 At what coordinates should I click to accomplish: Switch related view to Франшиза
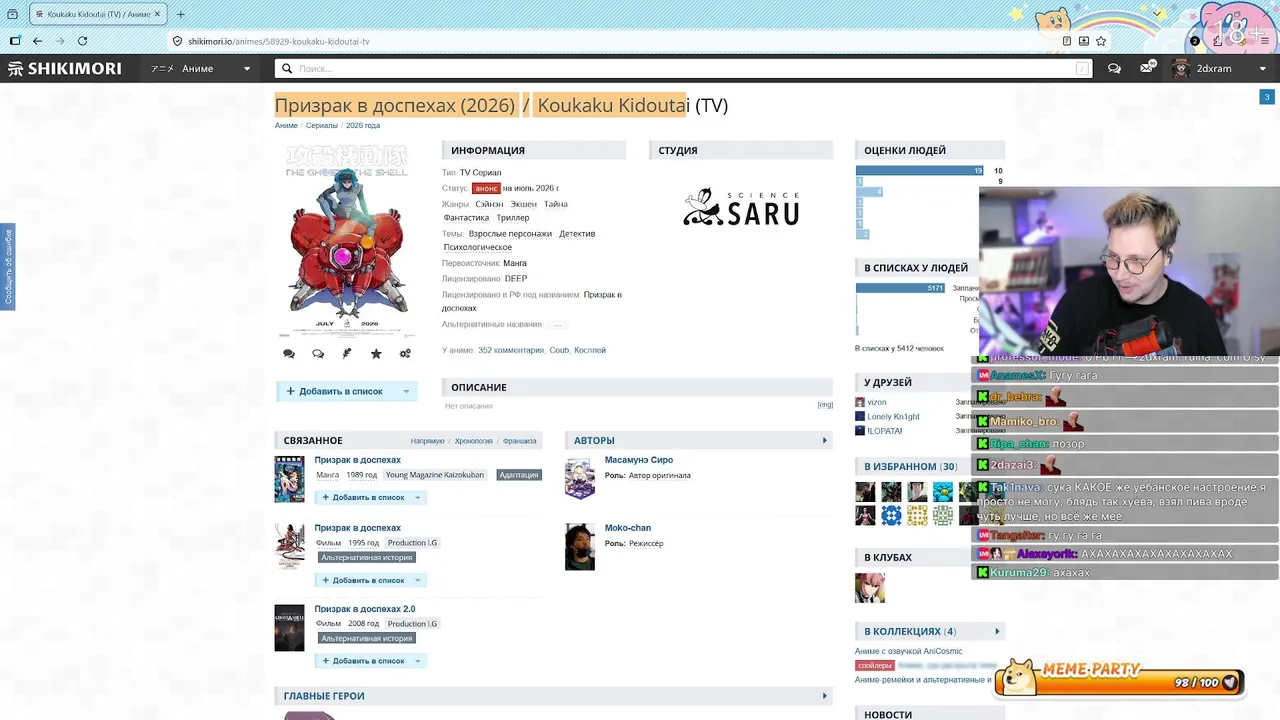(520, 441)
